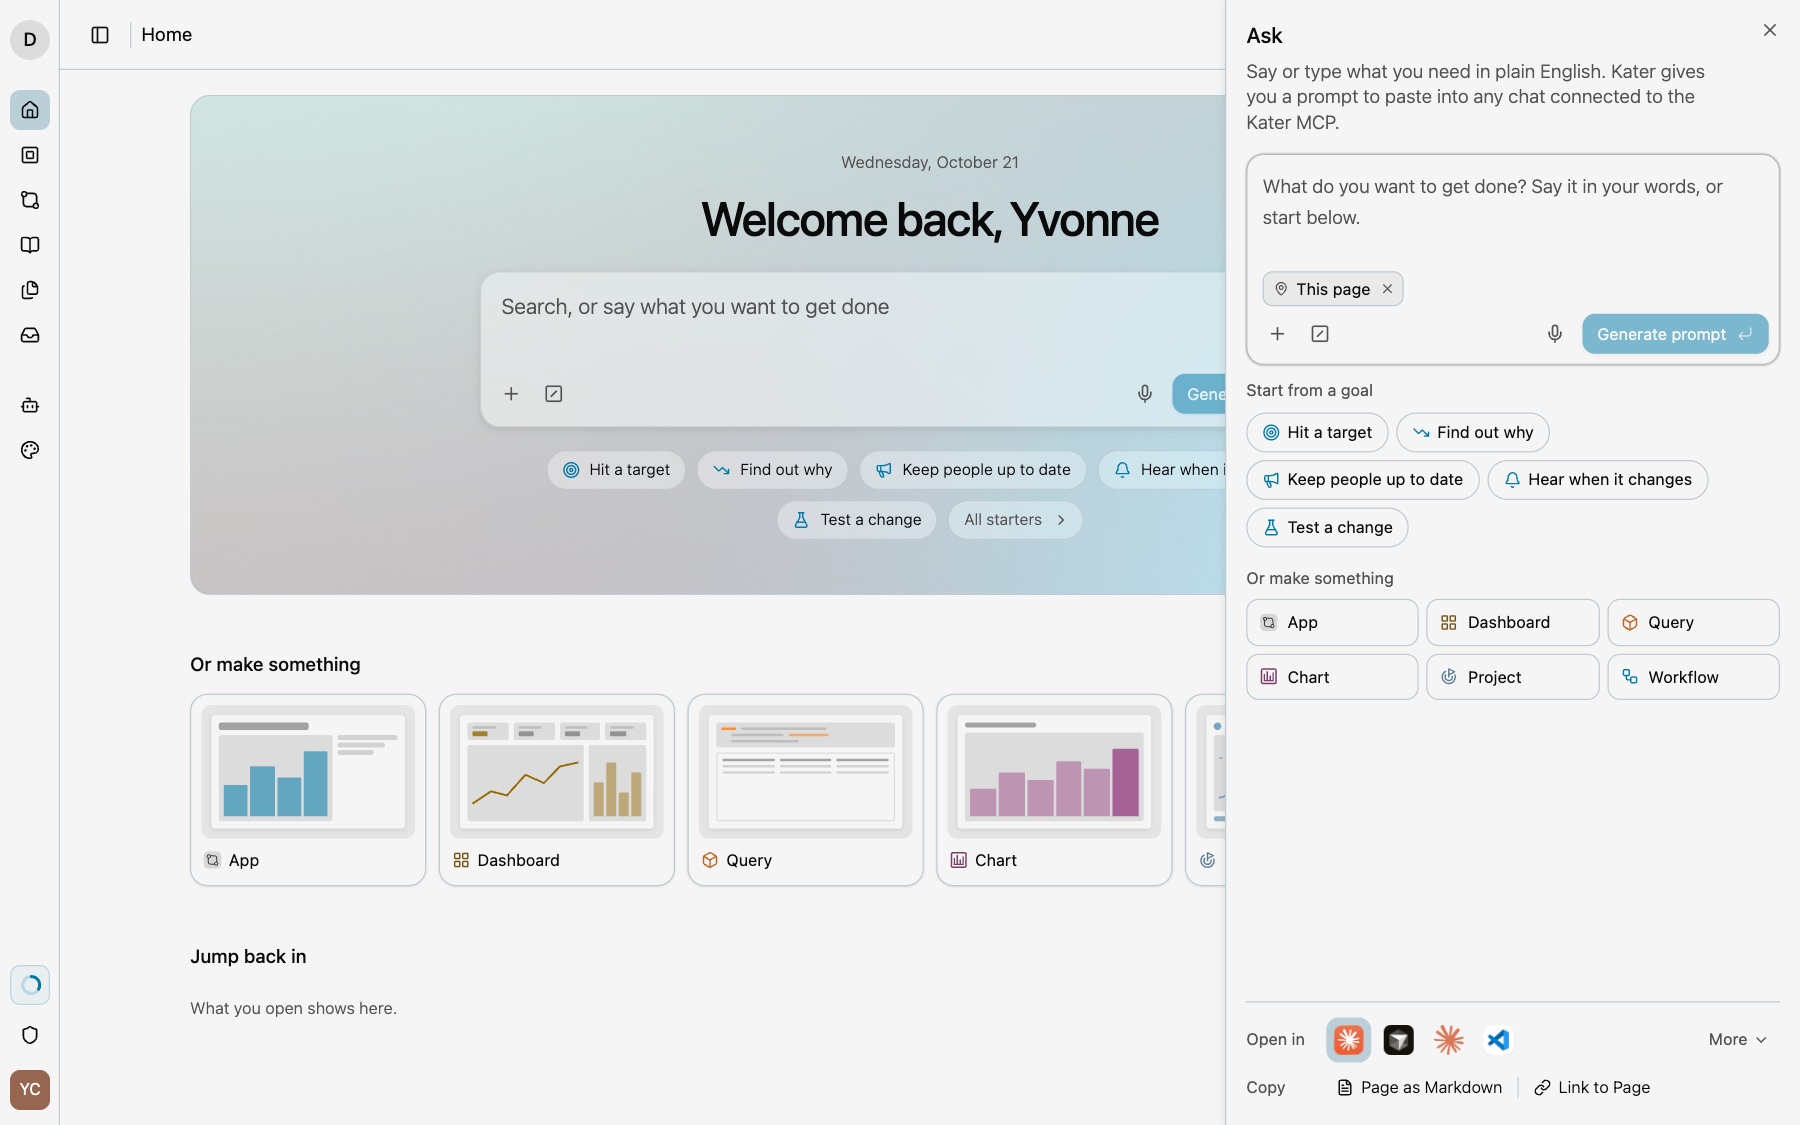Click the home Search input field
The height and width of the screenshot is (1125, 1800).
855,308
